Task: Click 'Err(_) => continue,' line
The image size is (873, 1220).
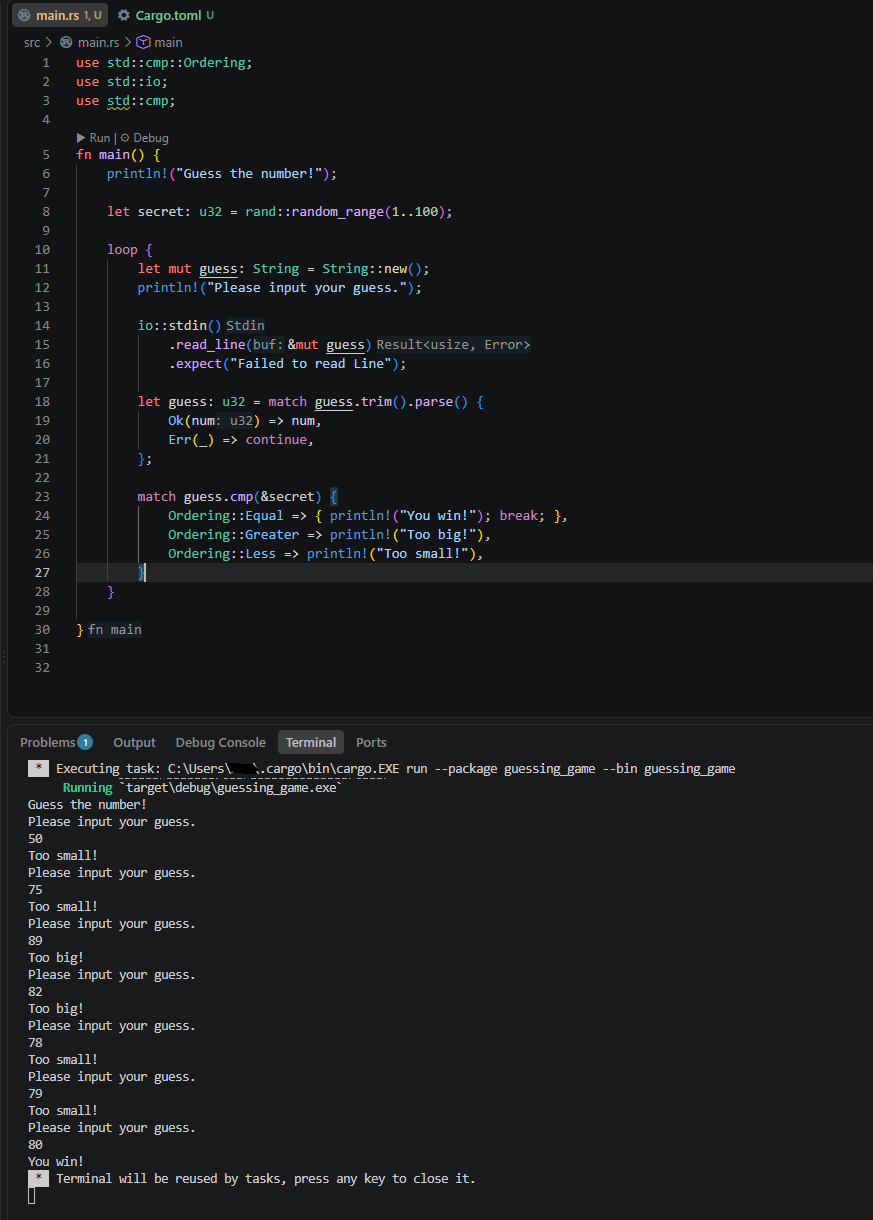Action: pos(241,440)
